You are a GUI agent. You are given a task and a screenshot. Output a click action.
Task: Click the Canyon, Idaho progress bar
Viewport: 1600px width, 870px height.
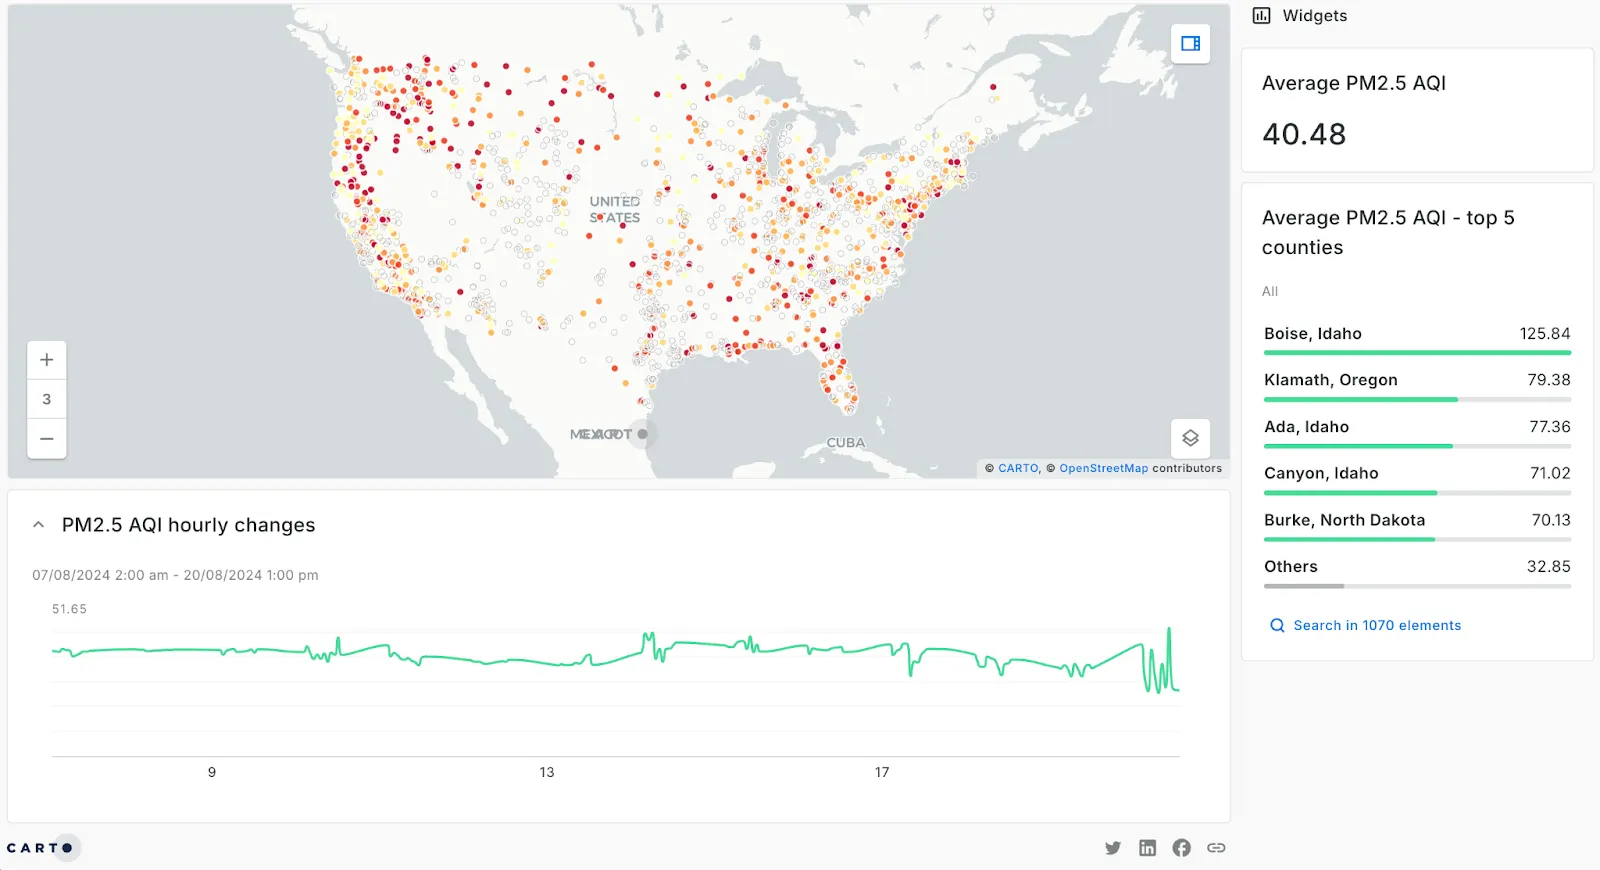coord(1416,493)
